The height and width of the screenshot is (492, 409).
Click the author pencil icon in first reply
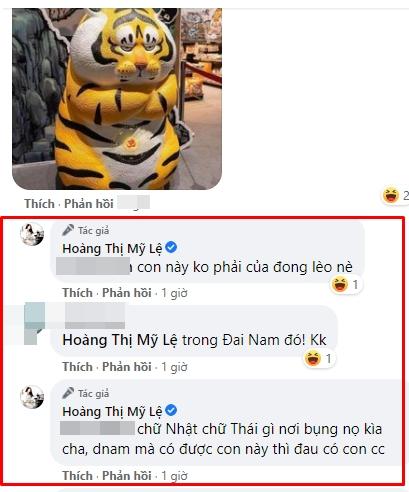(x=68, y=230)
